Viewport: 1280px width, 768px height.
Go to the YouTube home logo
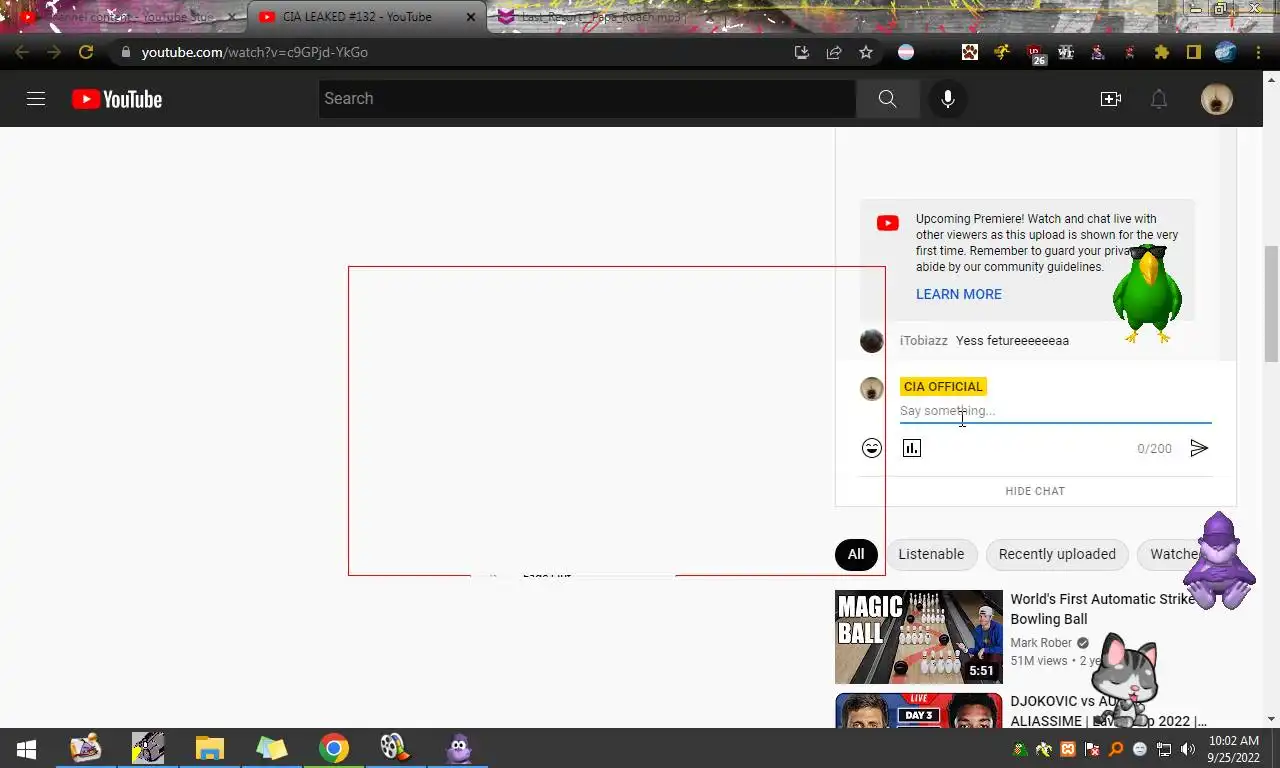(117, 99)
